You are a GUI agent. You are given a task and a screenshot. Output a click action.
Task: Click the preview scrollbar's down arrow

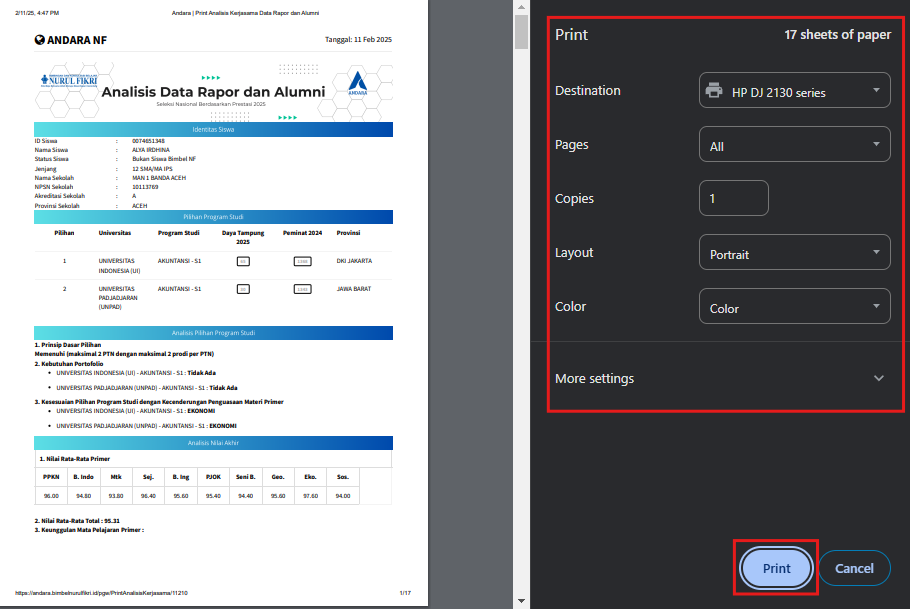click(x=520, y=601)
